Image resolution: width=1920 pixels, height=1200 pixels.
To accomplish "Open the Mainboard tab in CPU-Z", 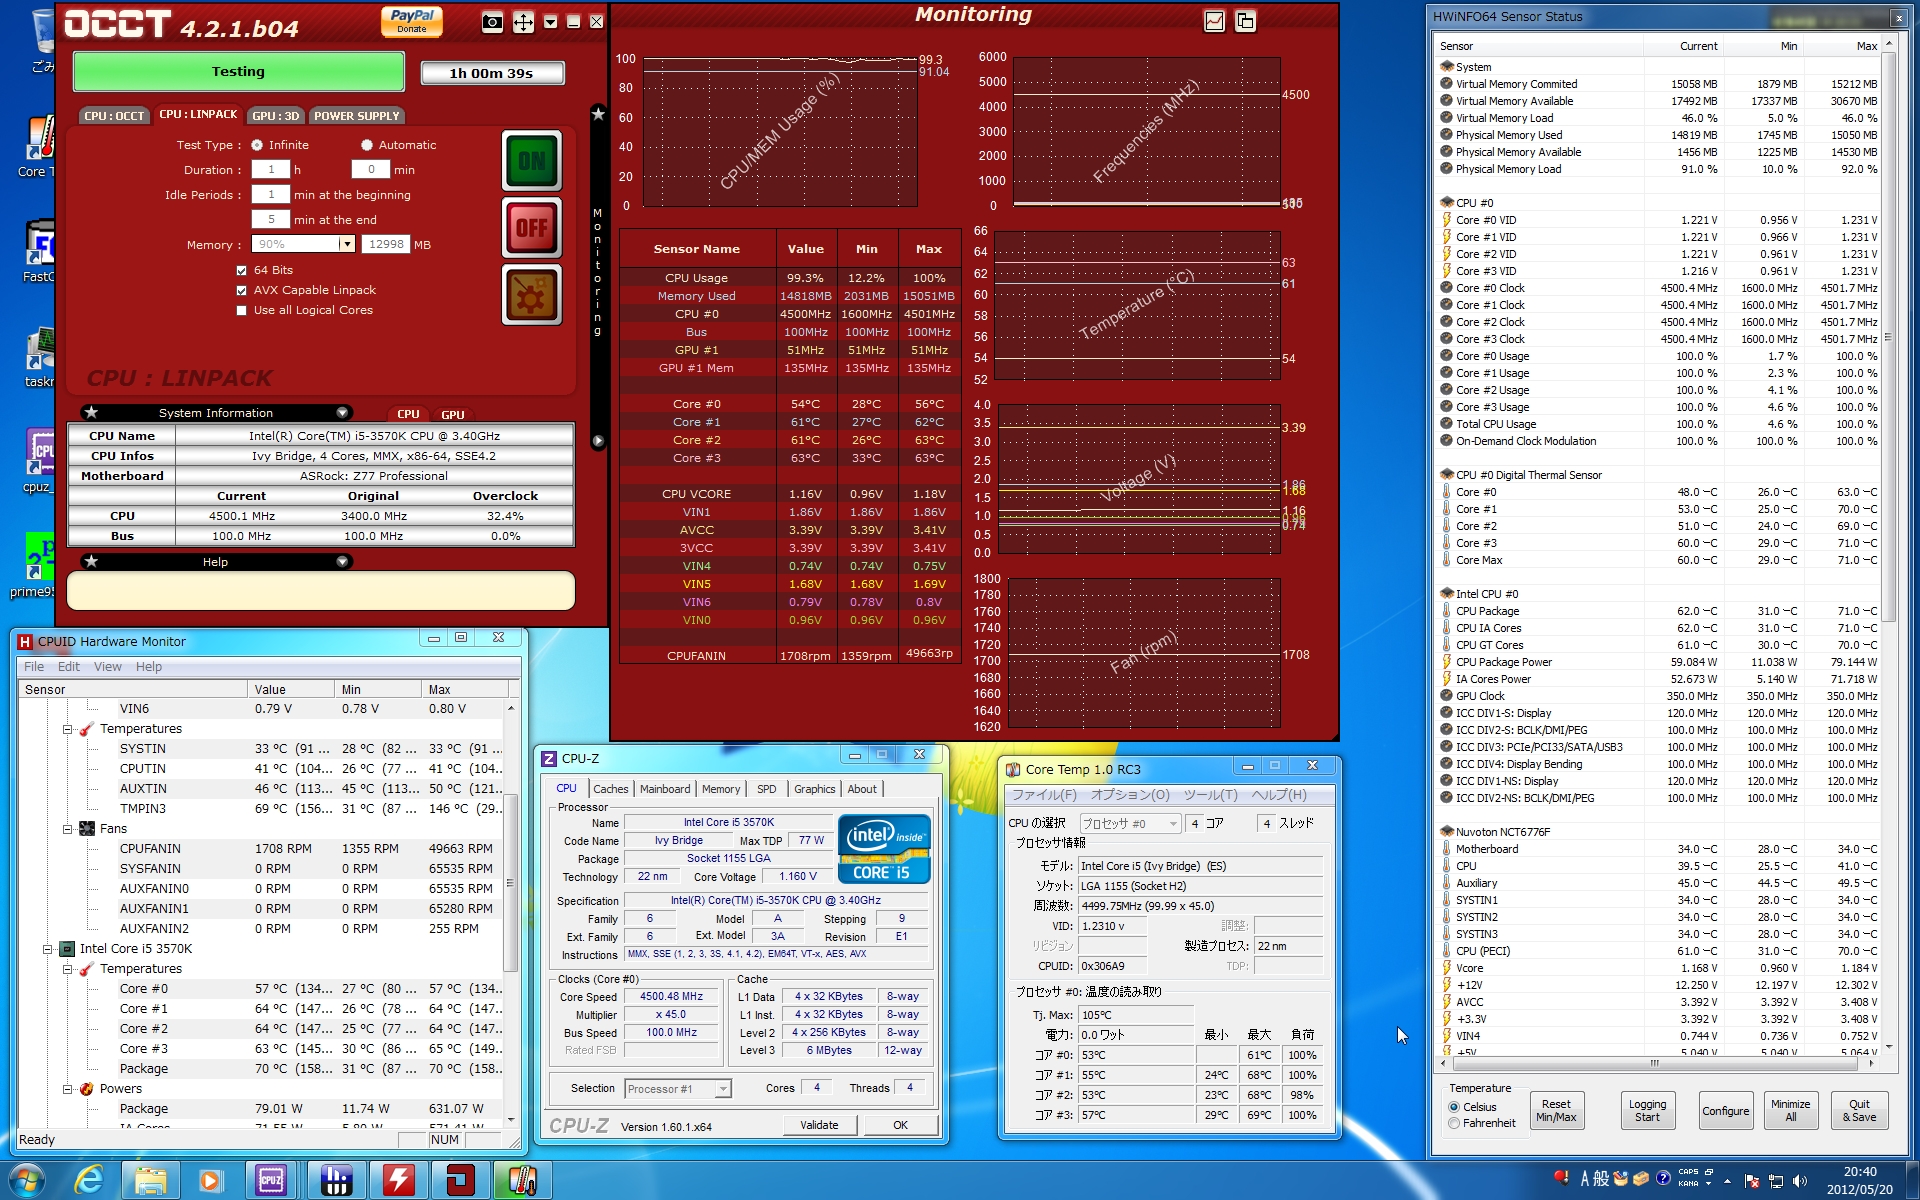I will pyautogui.click(x=665, y=789).
